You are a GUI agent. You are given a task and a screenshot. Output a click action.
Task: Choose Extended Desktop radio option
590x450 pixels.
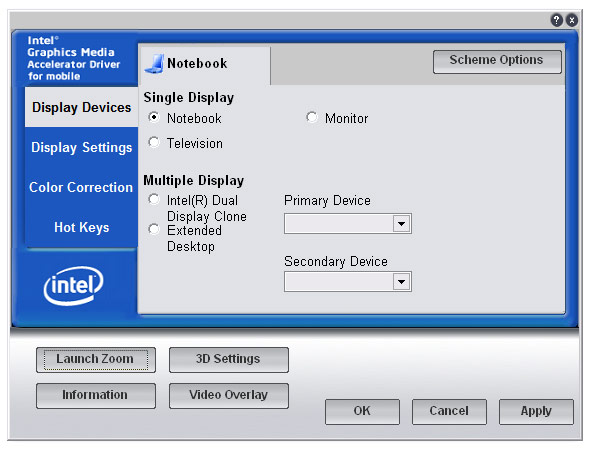tap(154, 229)
